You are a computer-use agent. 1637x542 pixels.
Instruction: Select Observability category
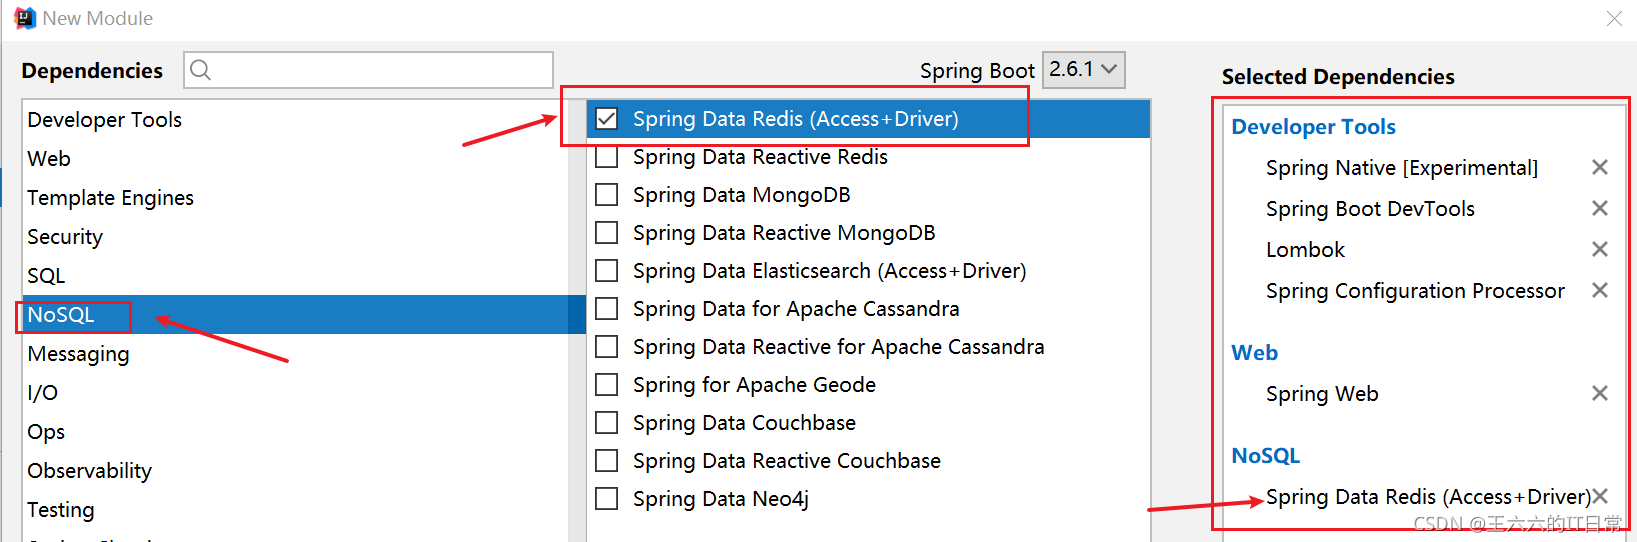[x=296, y=471]
